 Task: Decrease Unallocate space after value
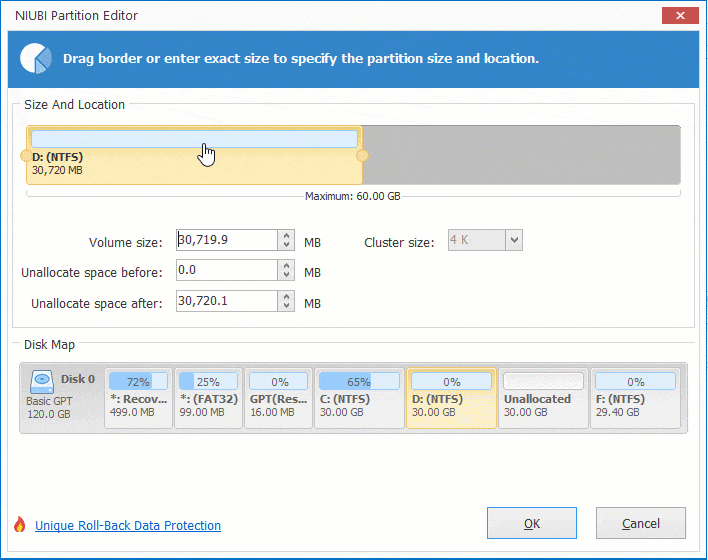[x=286, y=306]
